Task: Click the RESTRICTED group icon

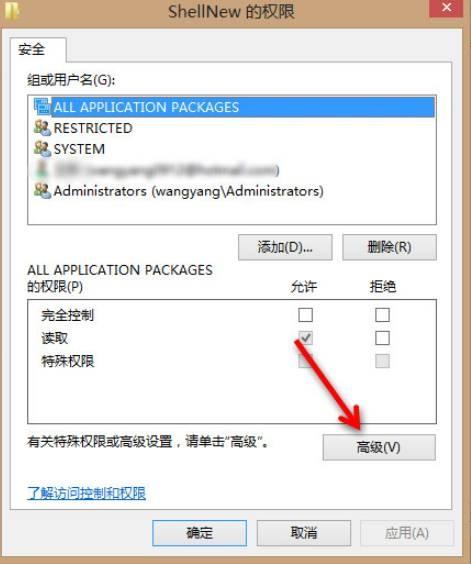Action: point(42,128)
